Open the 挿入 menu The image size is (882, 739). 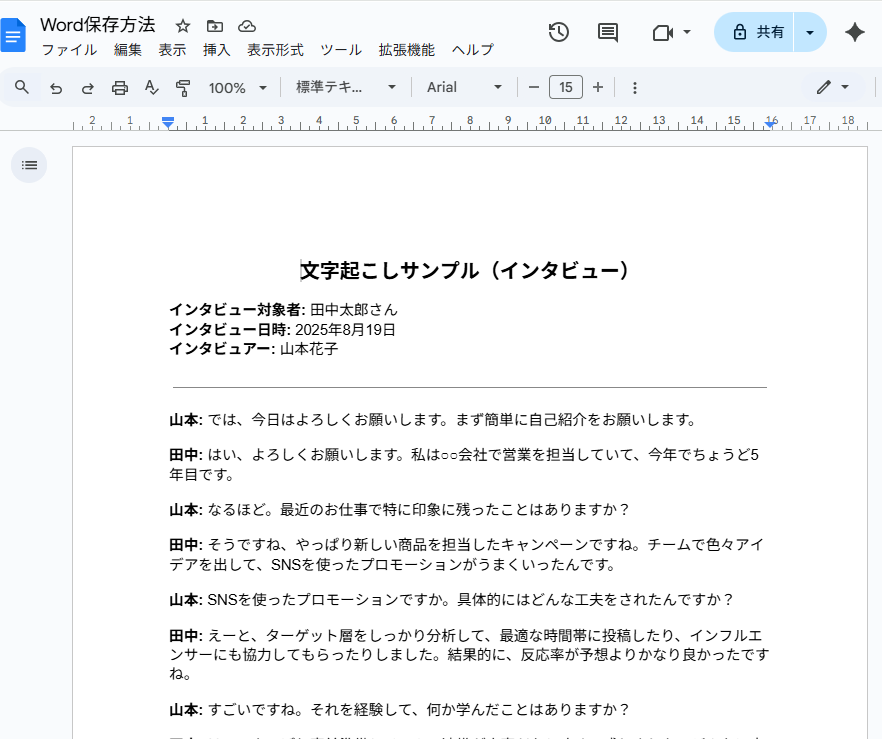point(217,50)
